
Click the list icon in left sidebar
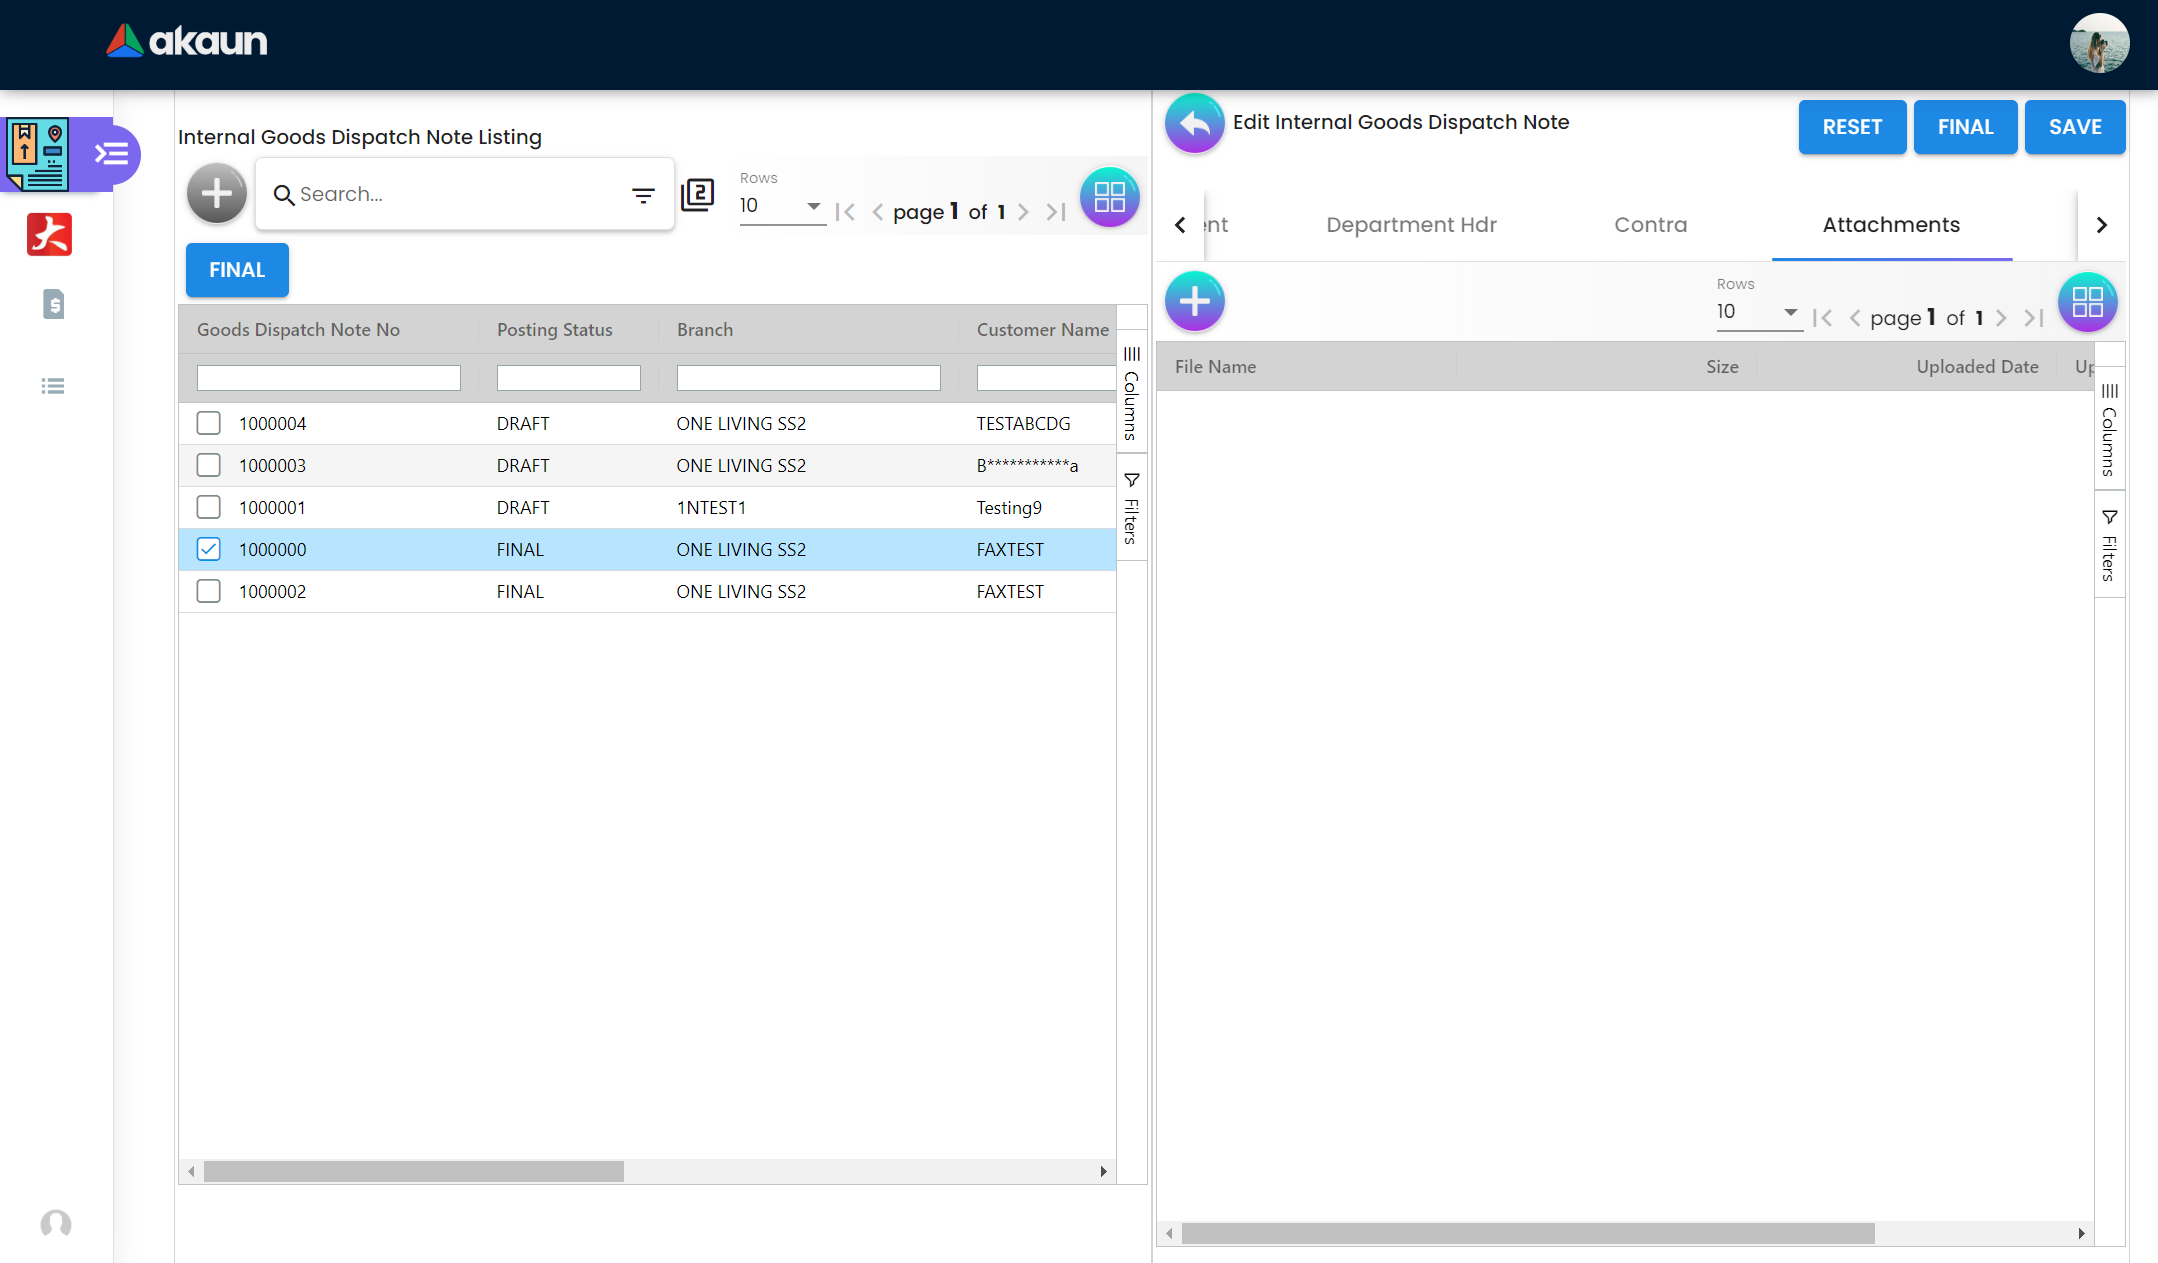tap(53, 386)
